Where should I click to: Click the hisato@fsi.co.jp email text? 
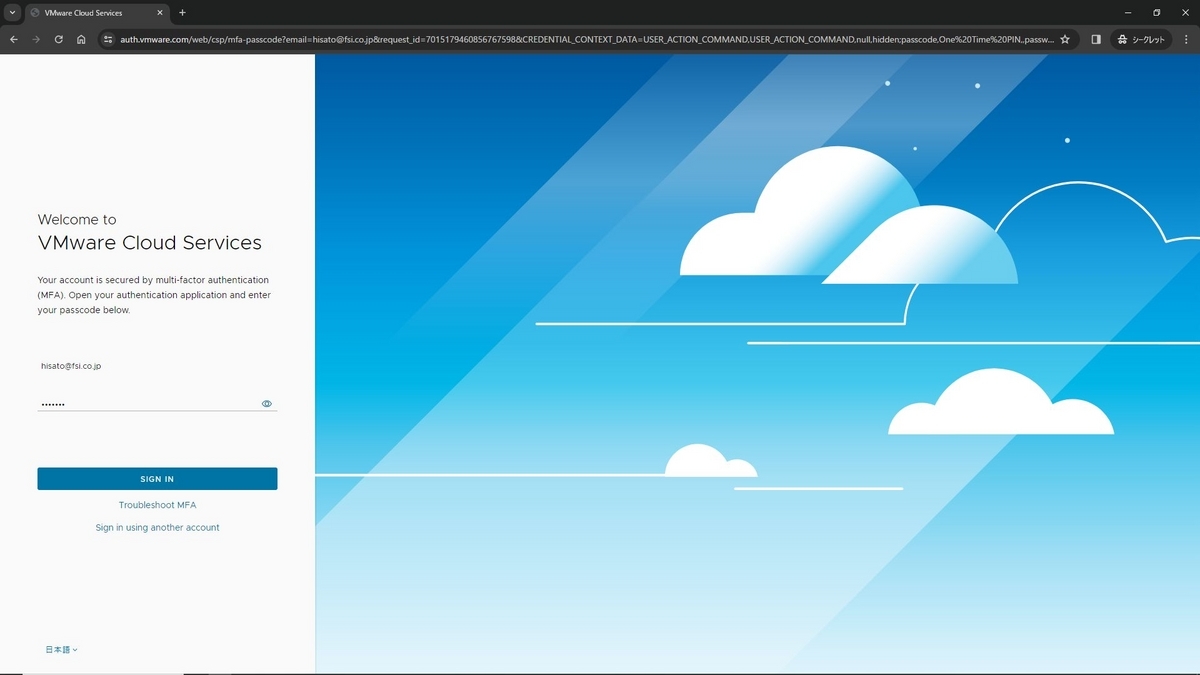70,366
